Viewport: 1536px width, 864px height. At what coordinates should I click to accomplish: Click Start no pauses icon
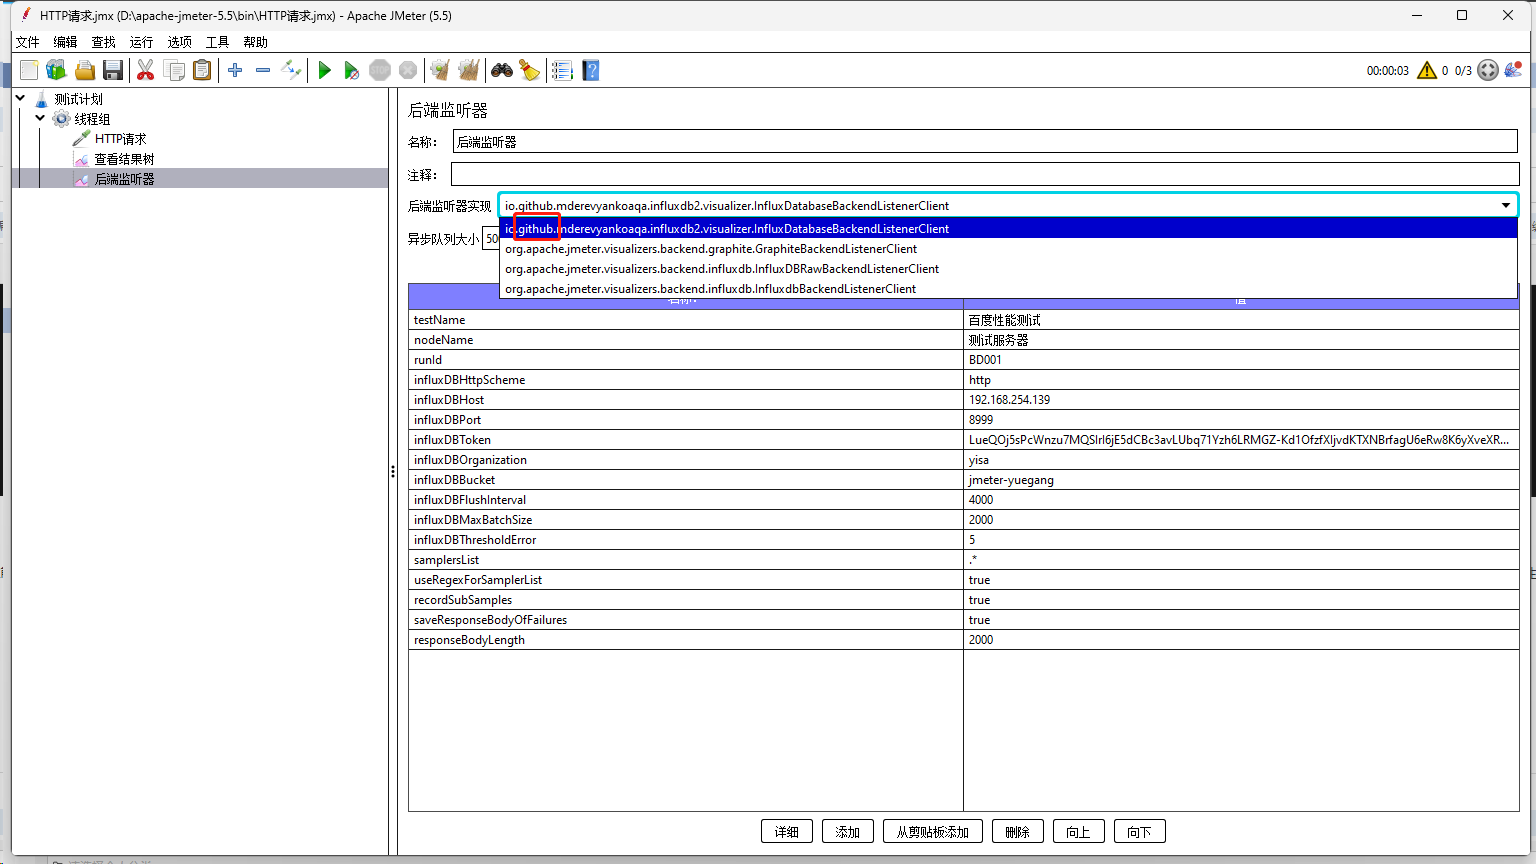352,70
